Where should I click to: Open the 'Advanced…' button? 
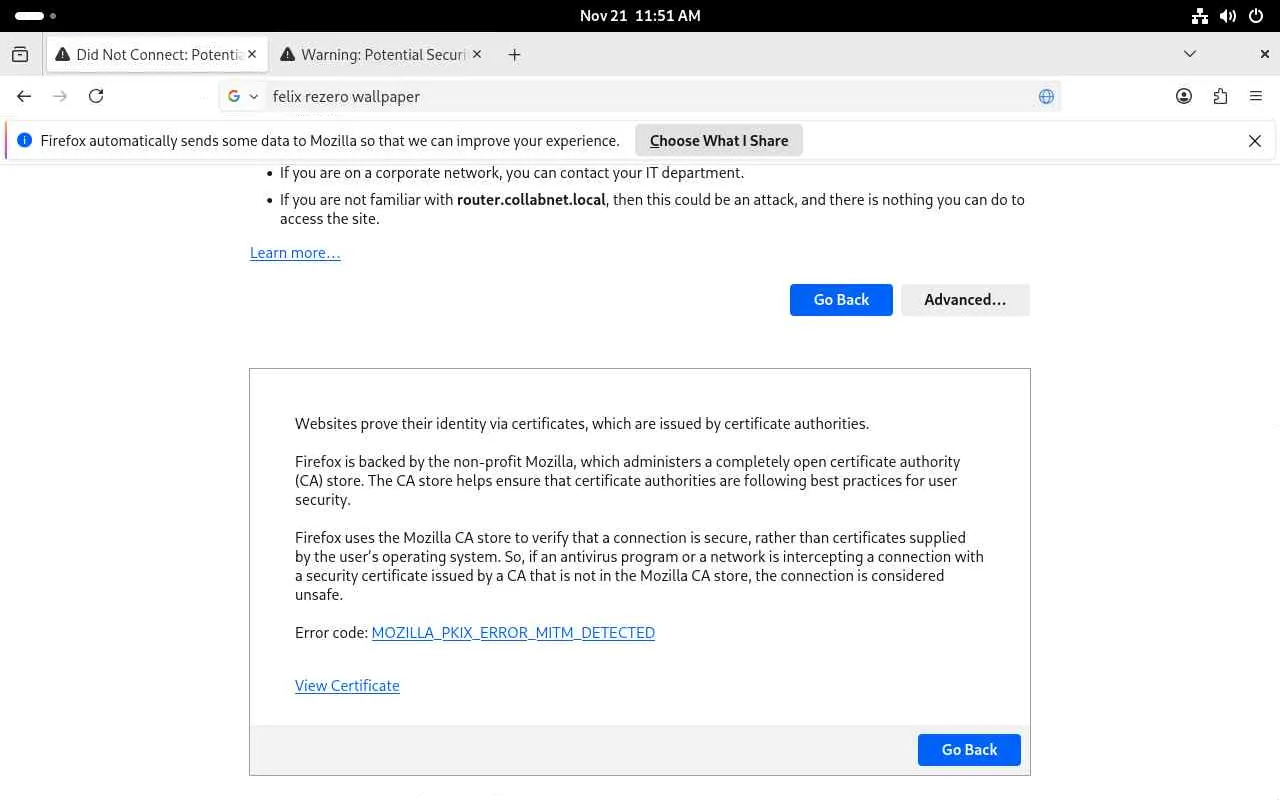tap(965, 300)
